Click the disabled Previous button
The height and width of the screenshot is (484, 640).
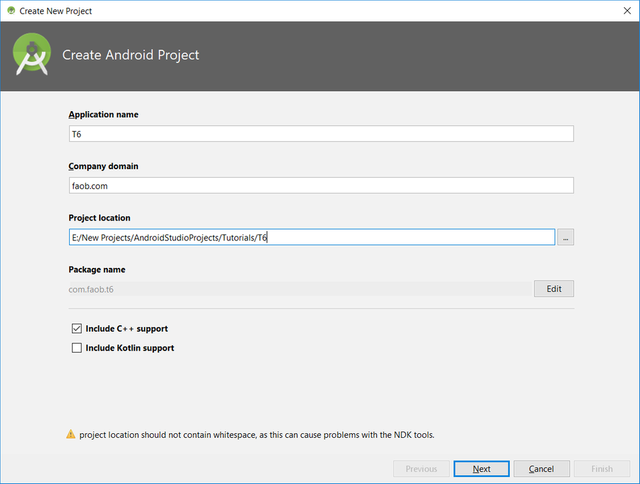[x=421, y=469]
